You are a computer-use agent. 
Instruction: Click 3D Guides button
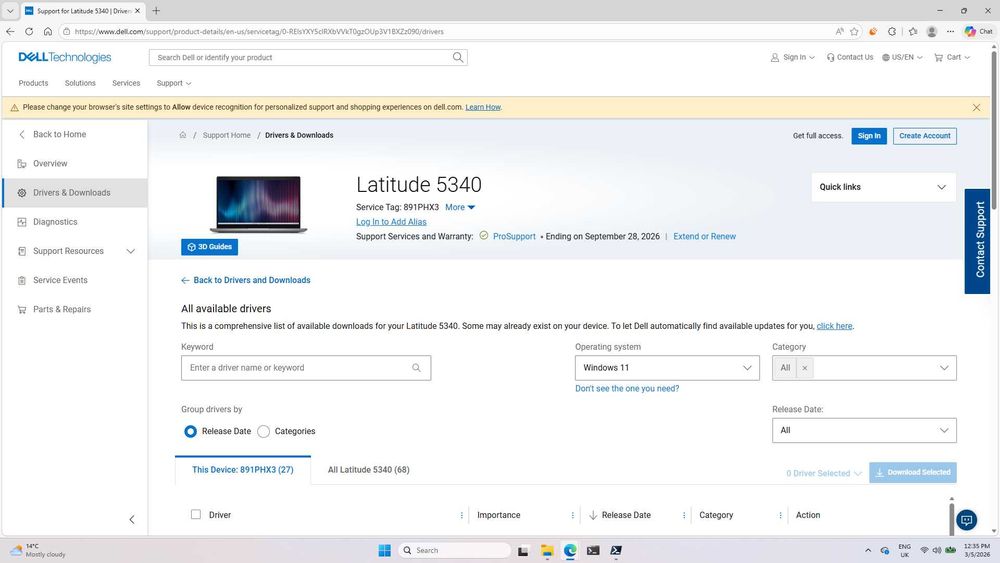tap(209, 247)
